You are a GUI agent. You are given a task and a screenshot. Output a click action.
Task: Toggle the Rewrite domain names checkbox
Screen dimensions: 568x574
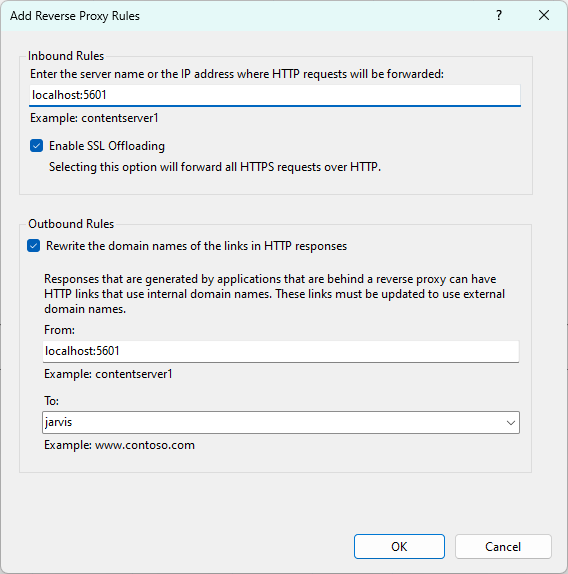pos(33,246)
